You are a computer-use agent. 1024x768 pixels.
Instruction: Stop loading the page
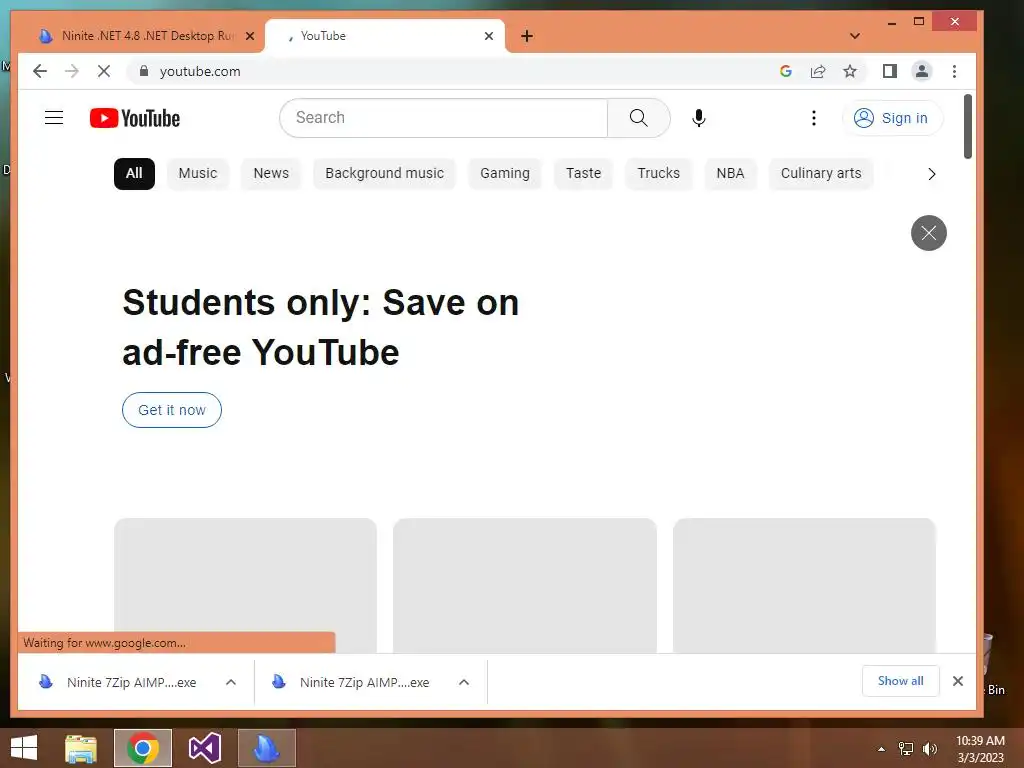coord(104,71)
